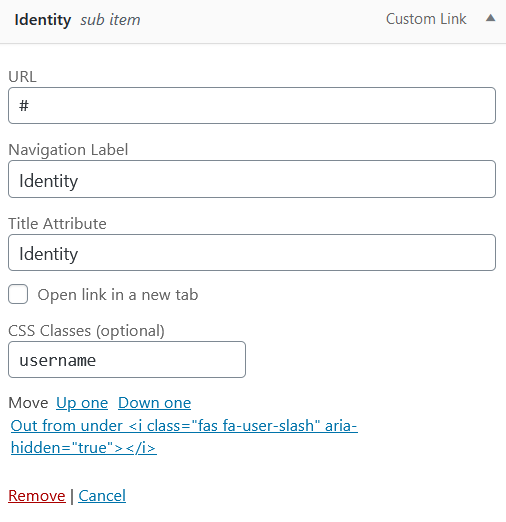This screenshot has width=506, height=522.
Task: Click the Move label before Up one
Action: tap(28, 403)
